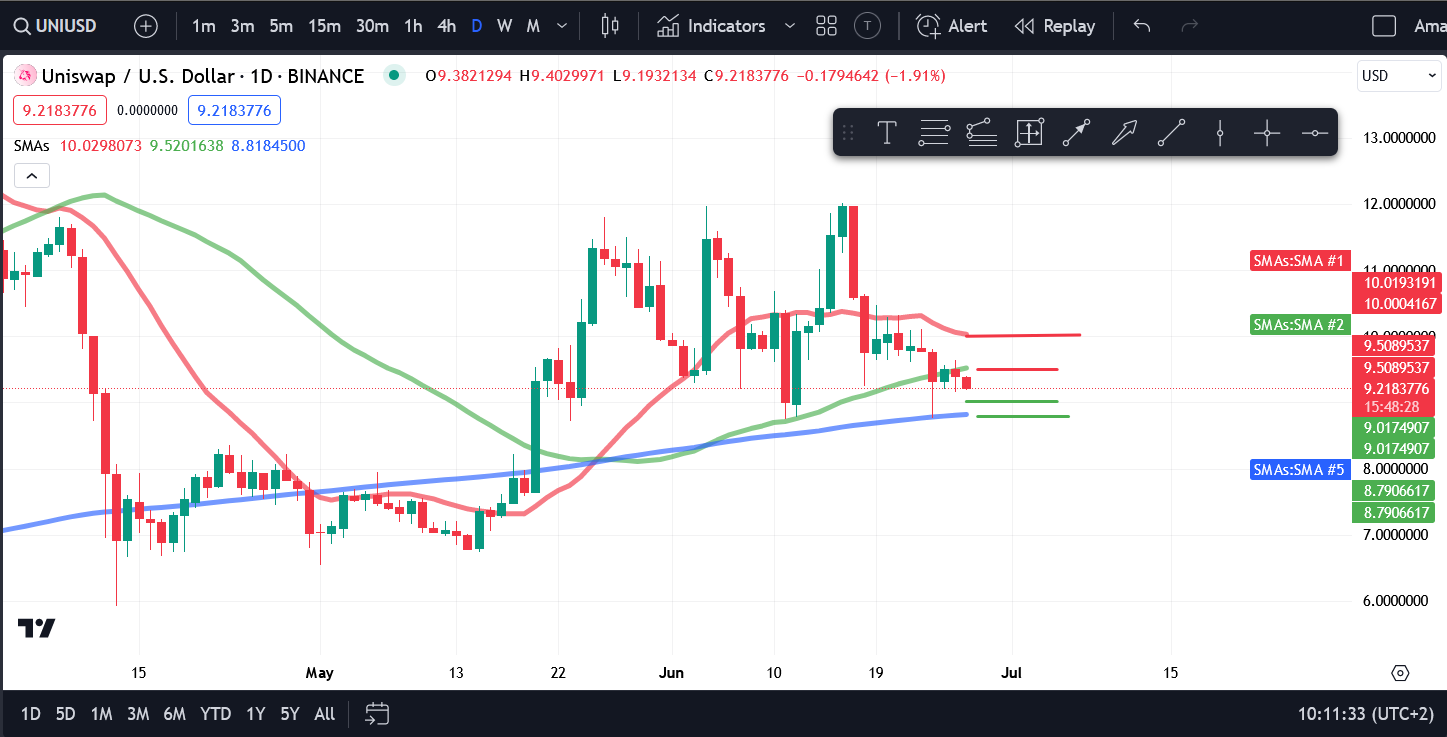Click the blue buy price 9.2183776 box
Viewport: 1447px width, 737px height.
[235, 110]
